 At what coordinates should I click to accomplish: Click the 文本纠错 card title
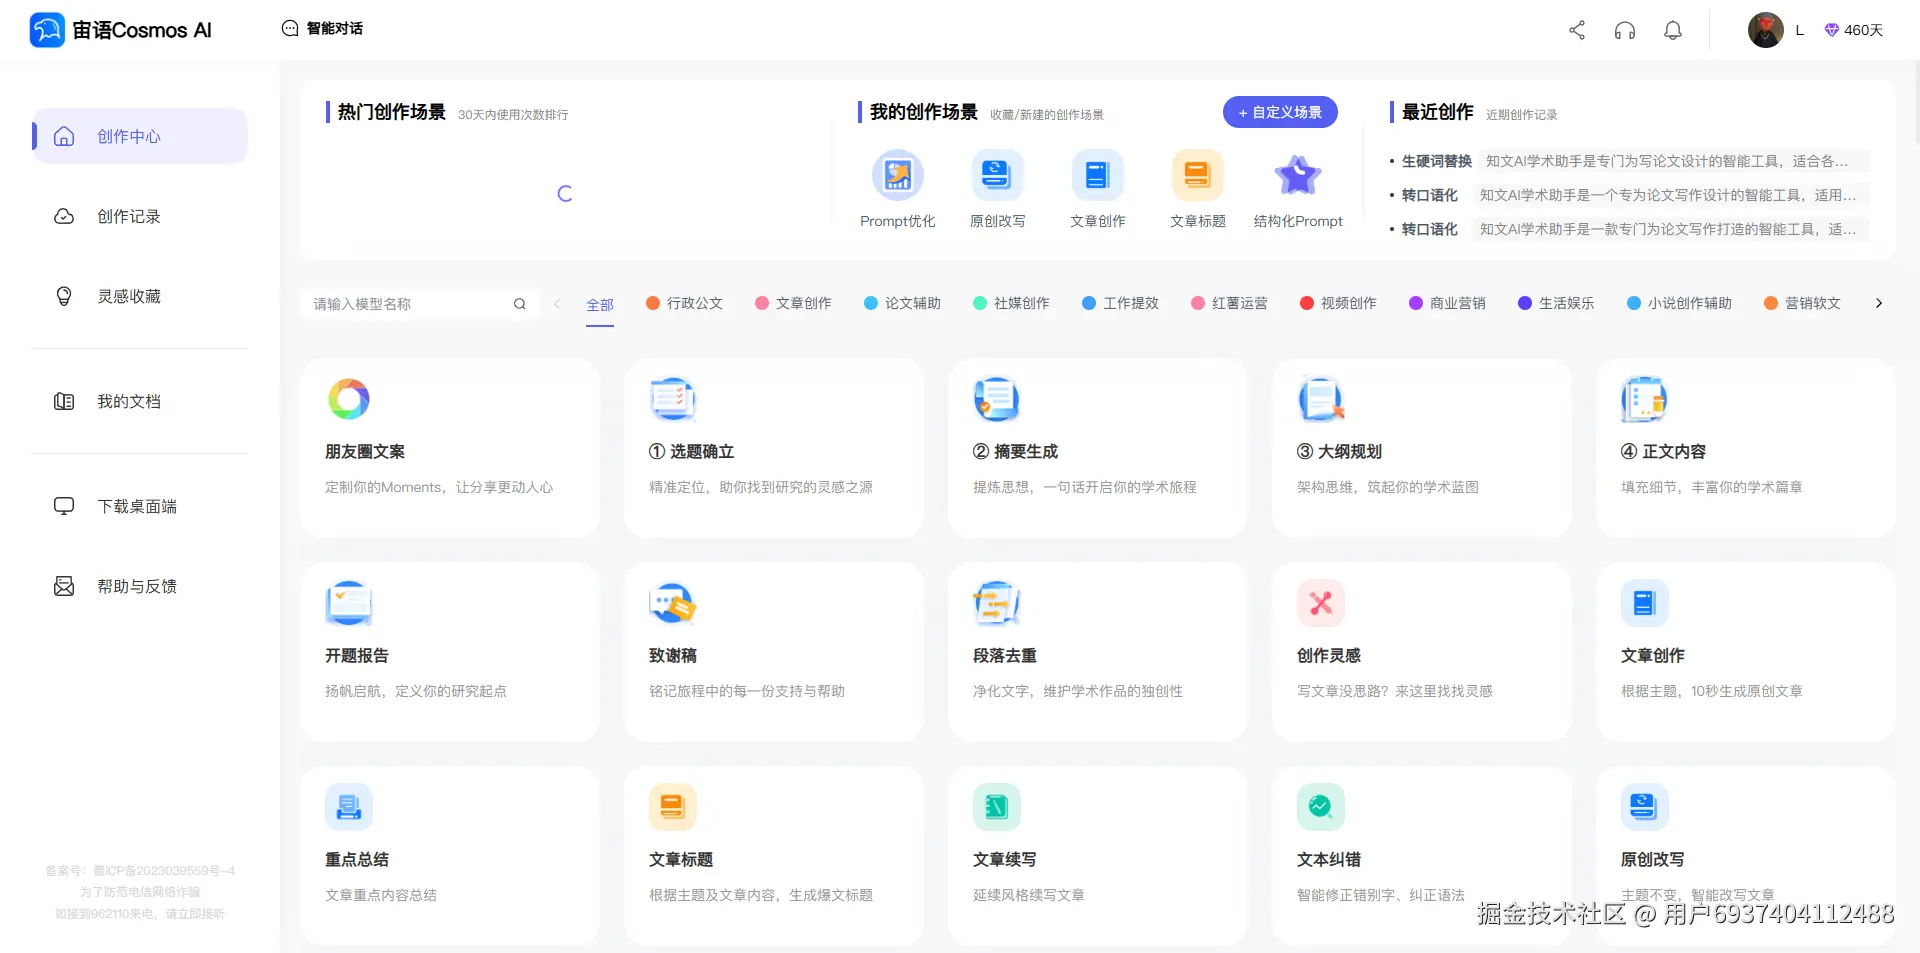click(x=1329, y=860)
